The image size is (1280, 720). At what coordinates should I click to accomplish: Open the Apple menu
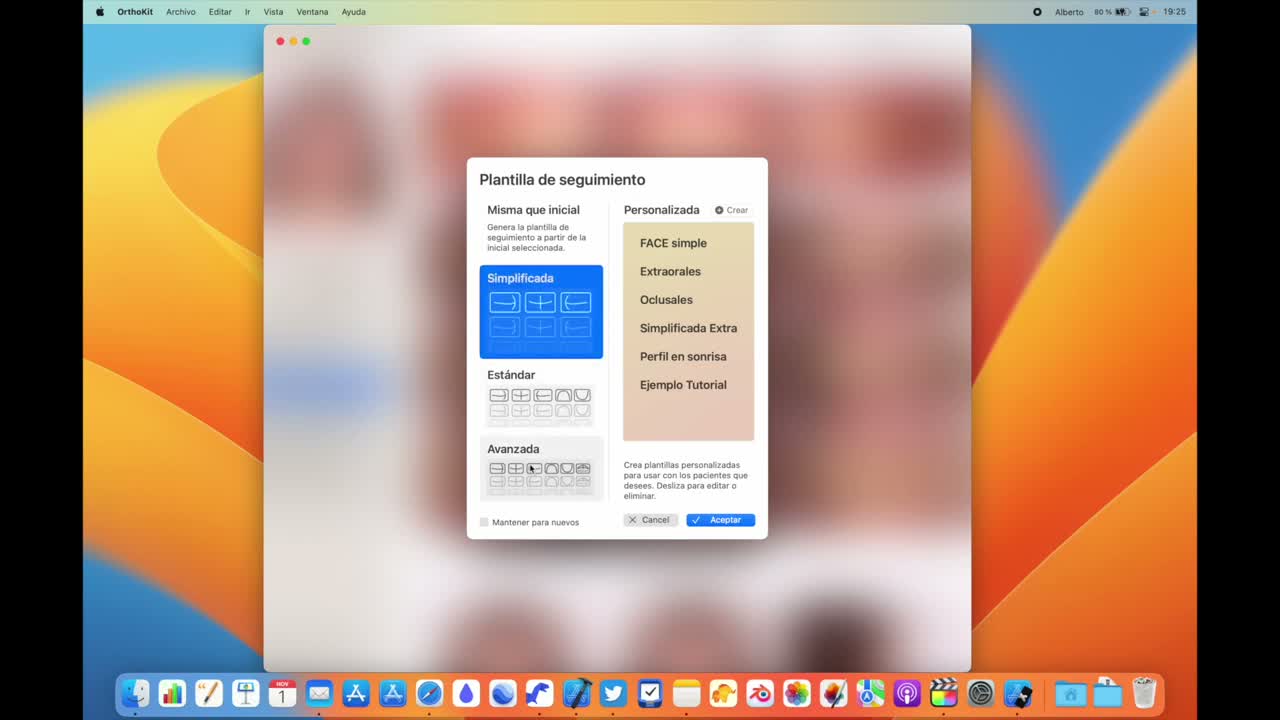[100, 12]
